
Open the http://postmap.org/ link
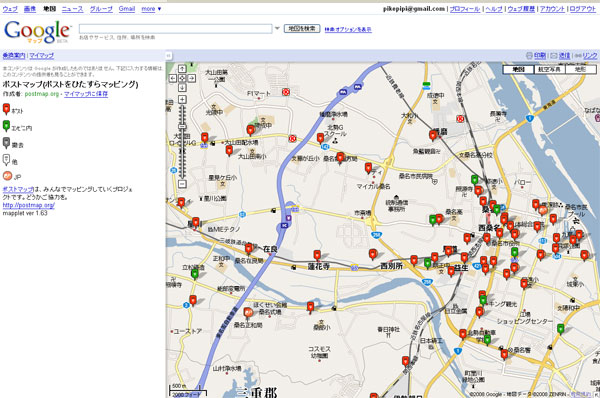pyautogui.click(x=29, y=205)
